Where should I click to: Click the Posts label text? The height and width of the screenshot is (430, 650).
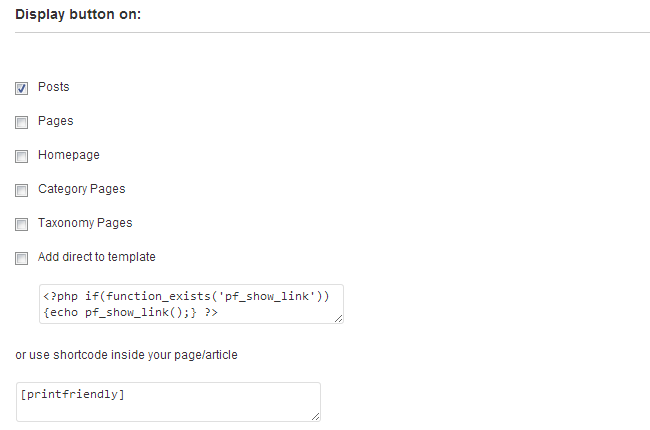(53, 87)
